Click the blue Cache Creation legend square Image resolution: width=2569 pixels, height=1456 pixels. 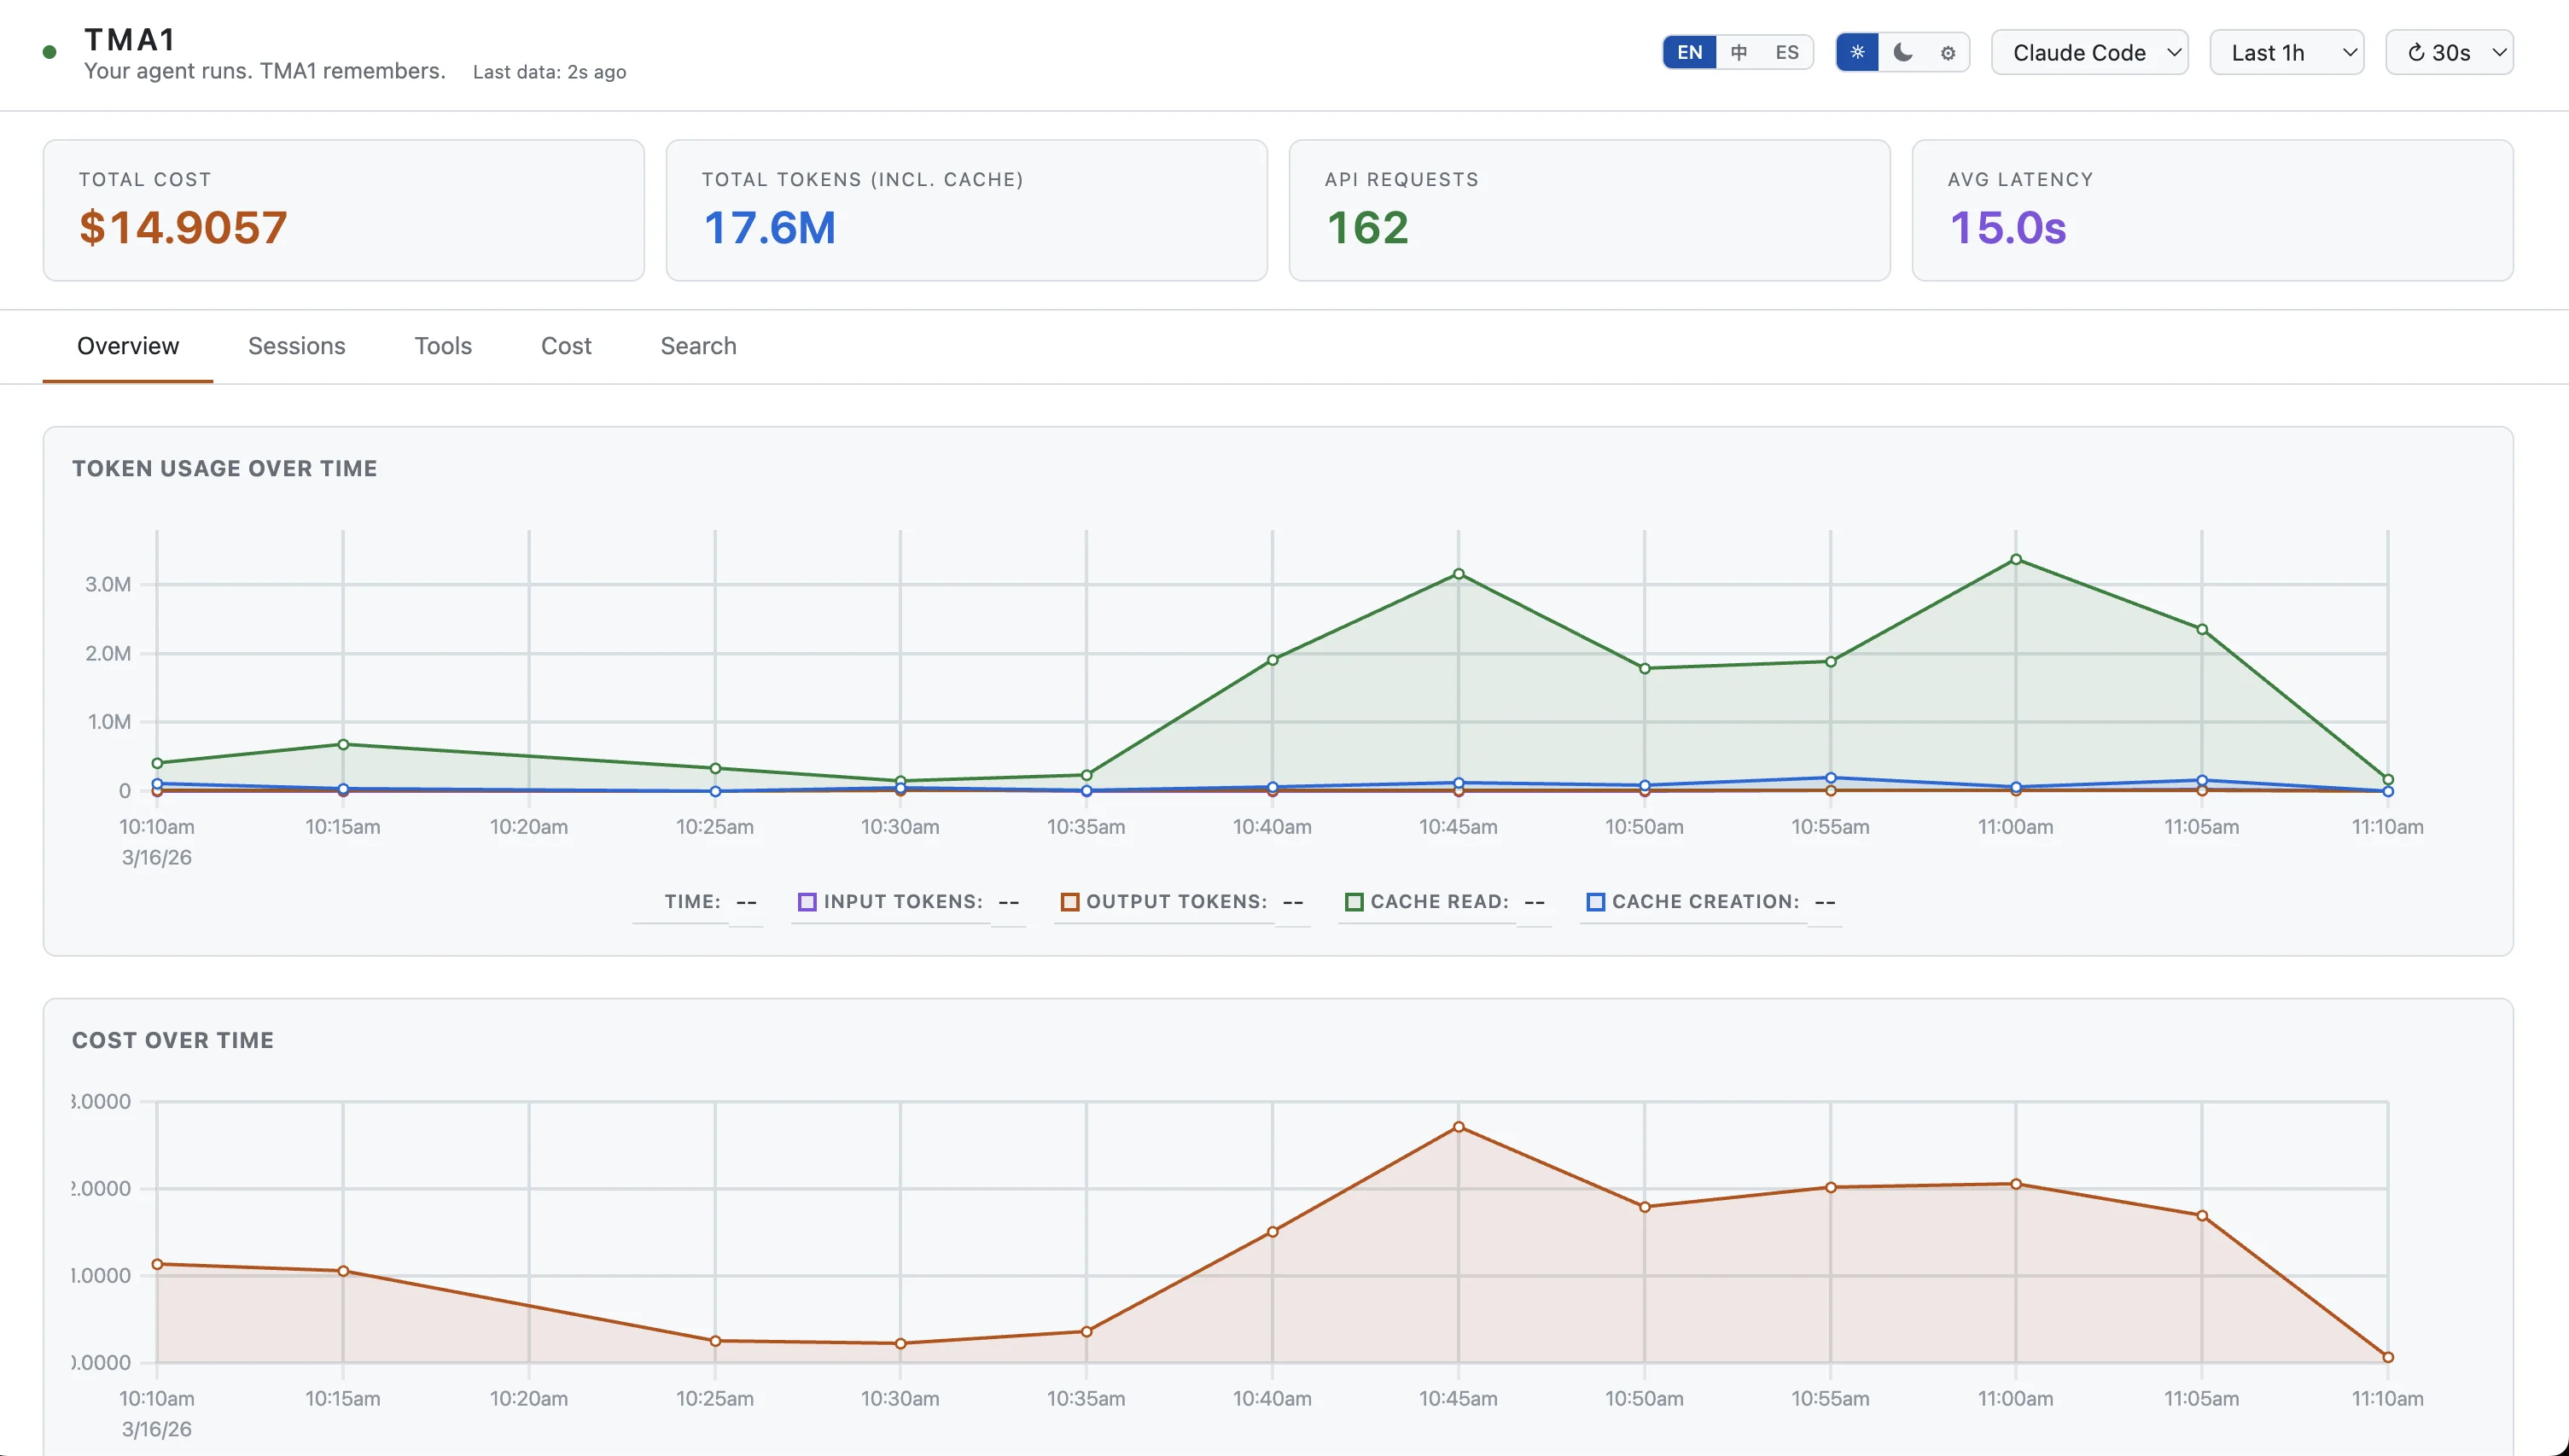pyautogui.click(x=1596, y=901)
